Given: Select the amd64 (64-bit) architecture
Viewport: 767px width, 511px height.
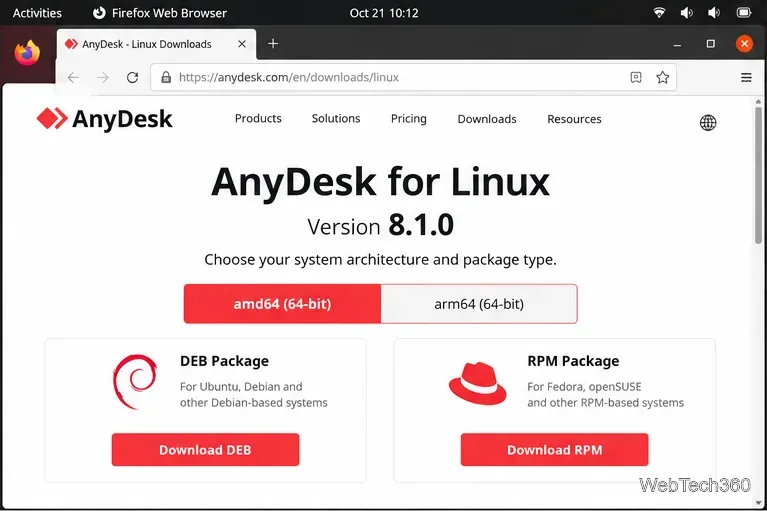Looking at the screenshot, I should 282,304.
